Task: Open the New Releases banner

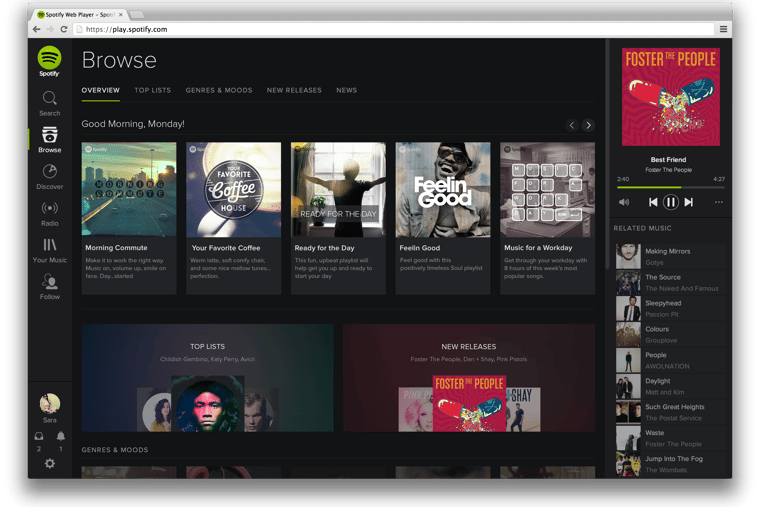Action: [468, 377]
